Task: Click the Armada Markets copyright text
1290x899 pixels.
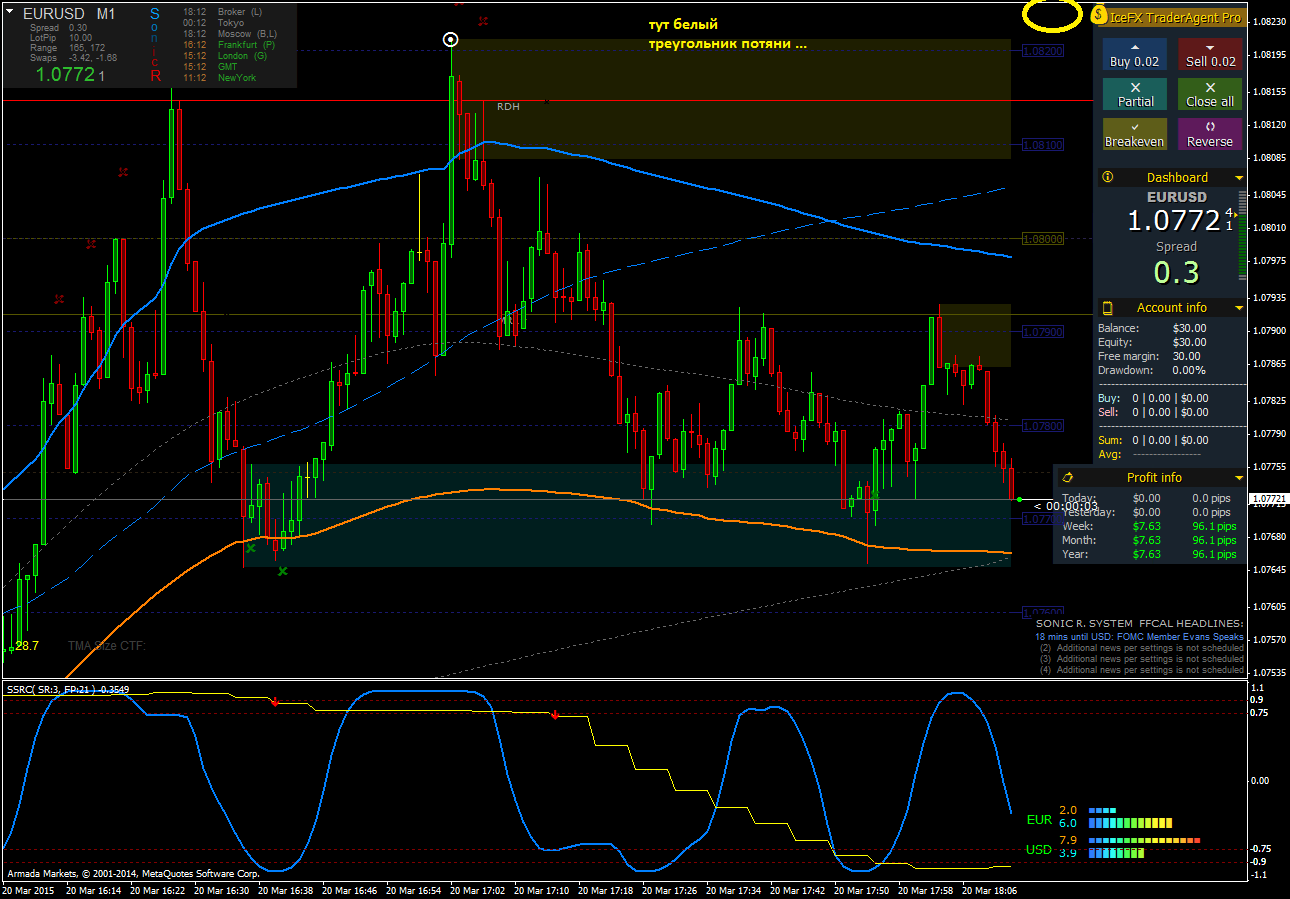Action: [x=133, y=873]
